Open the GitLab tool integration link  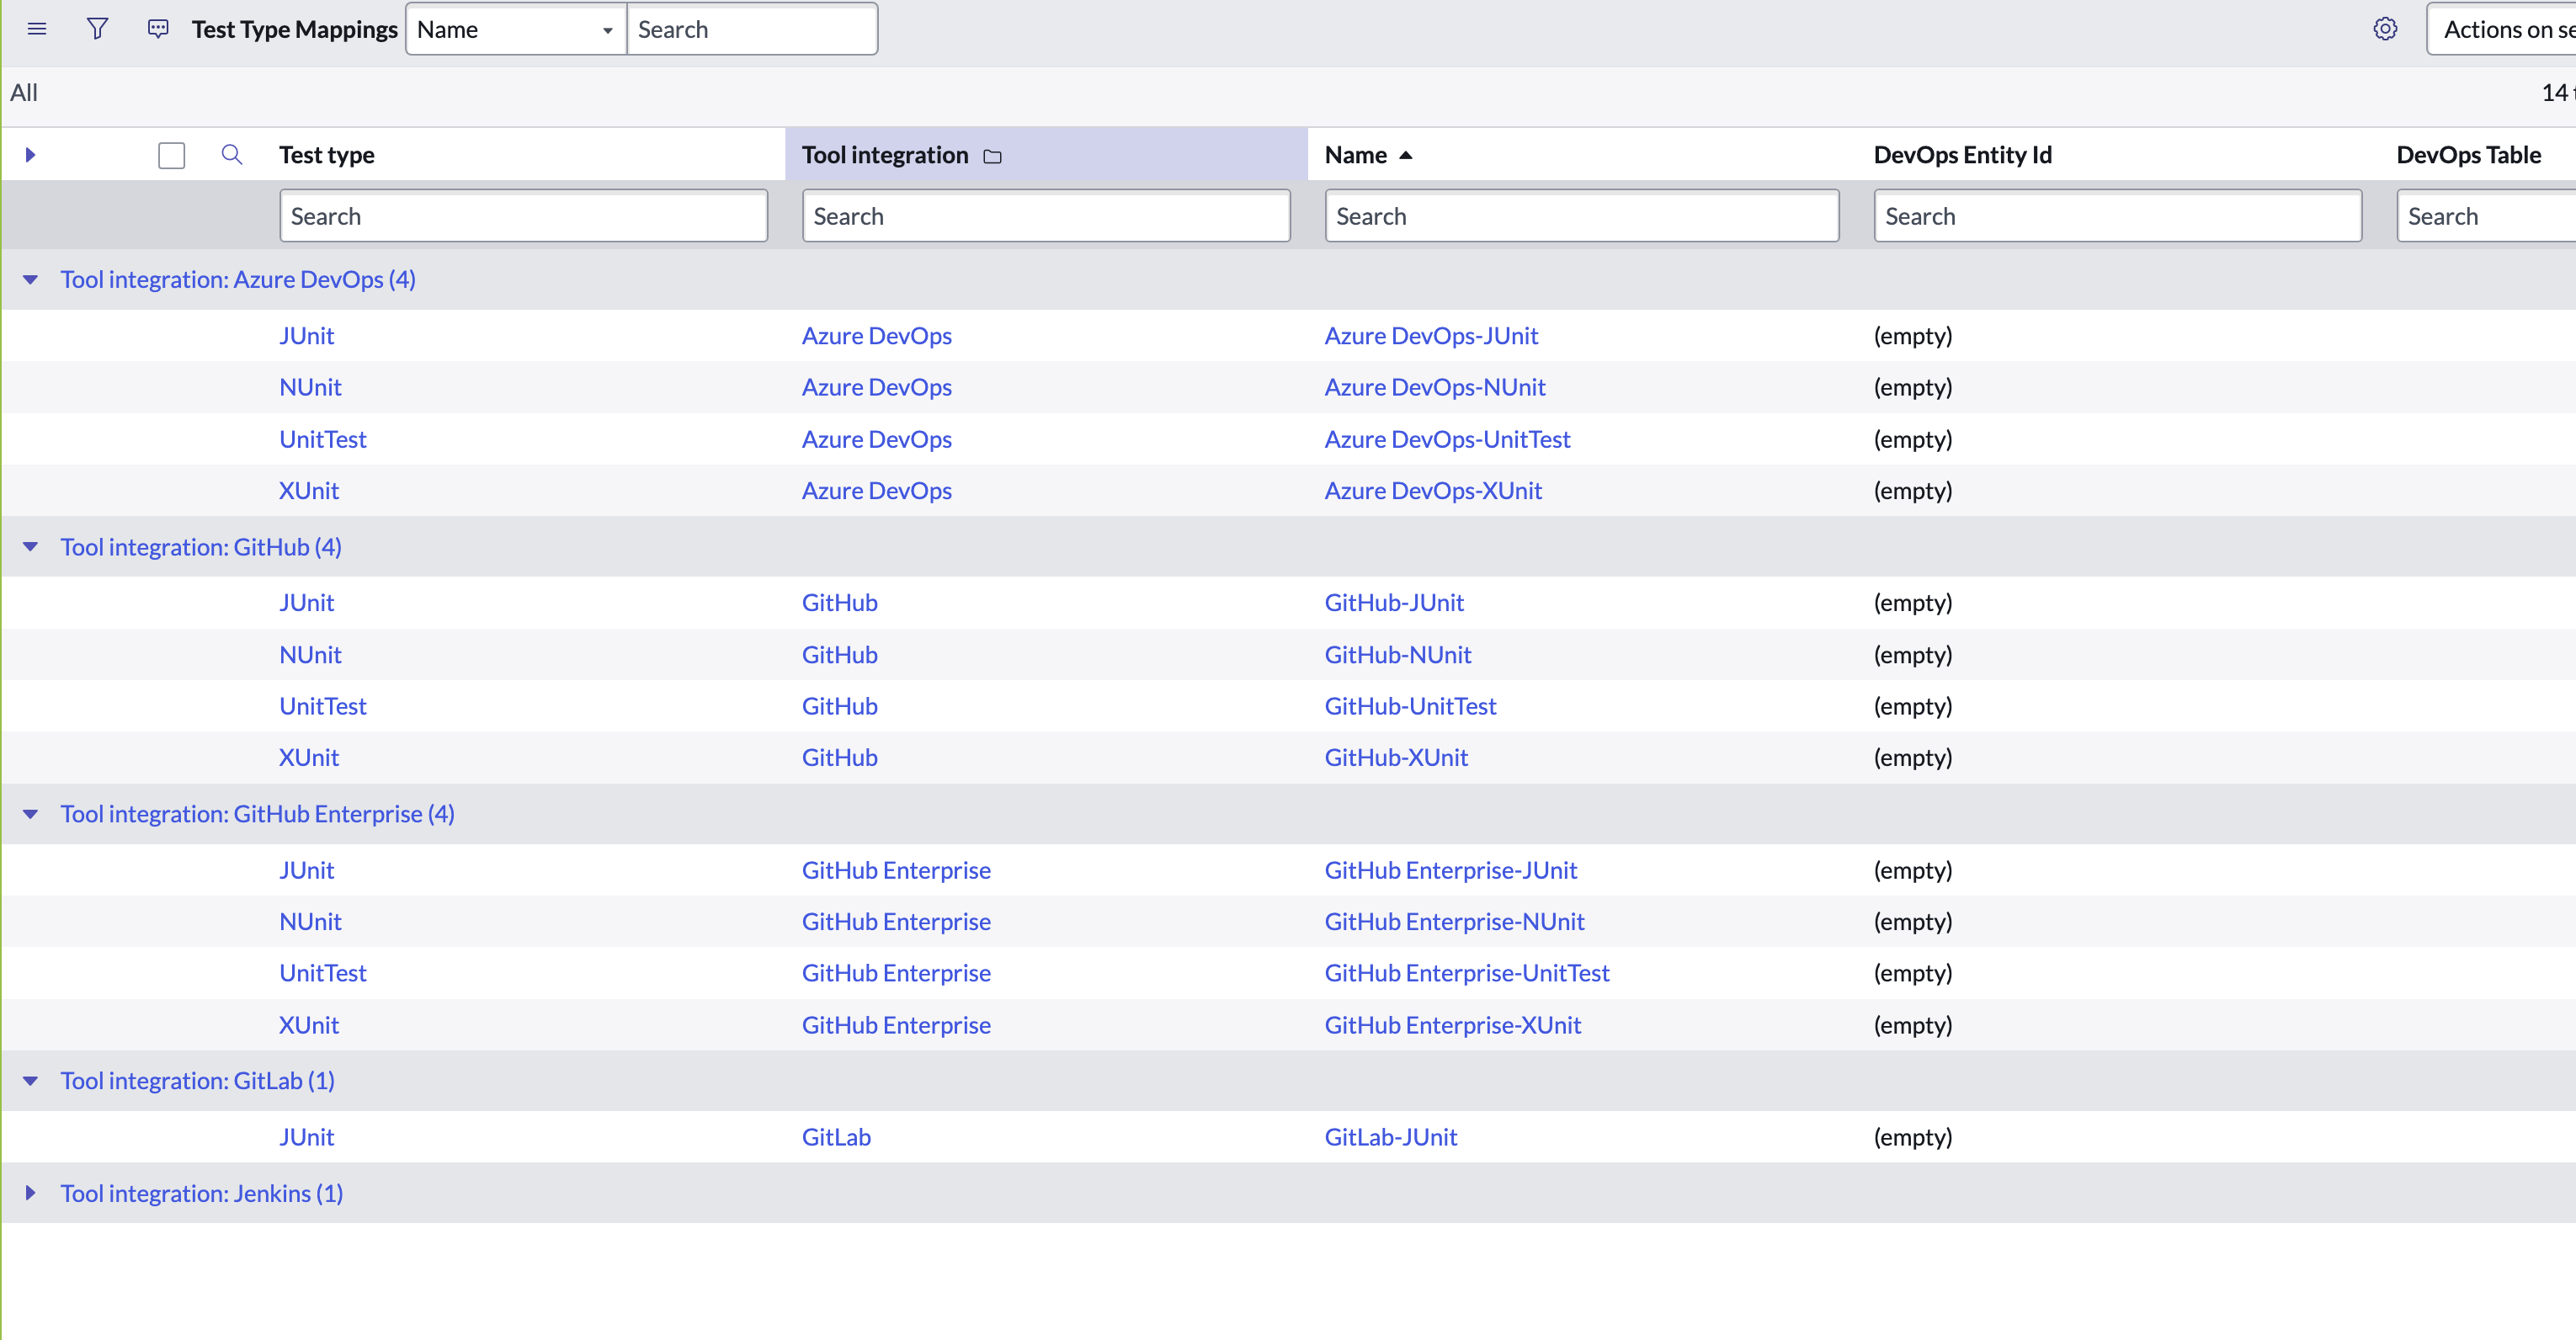pos(836,1137)
